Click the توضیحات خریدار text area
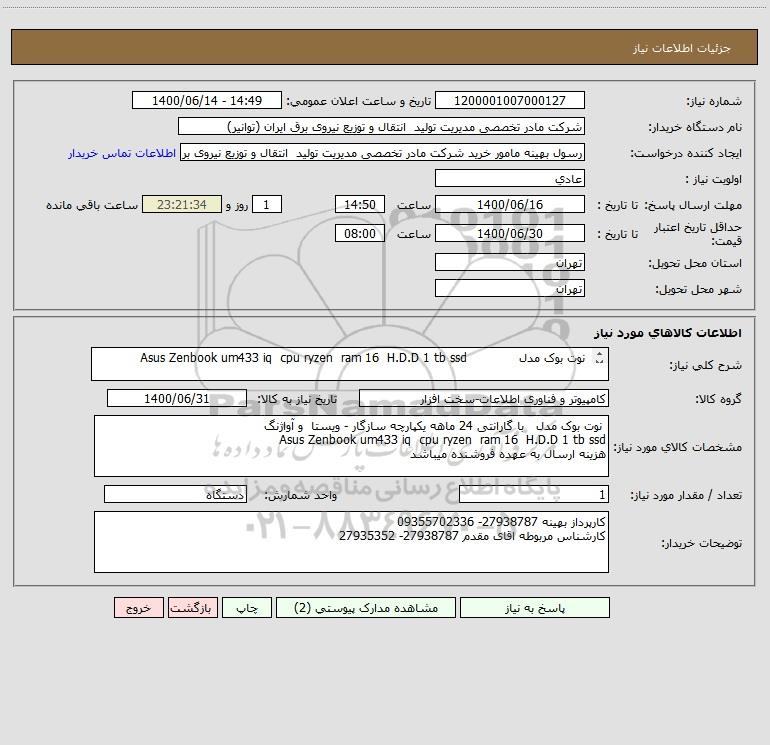The image size is (770, 745). click(x=351, y=542)
